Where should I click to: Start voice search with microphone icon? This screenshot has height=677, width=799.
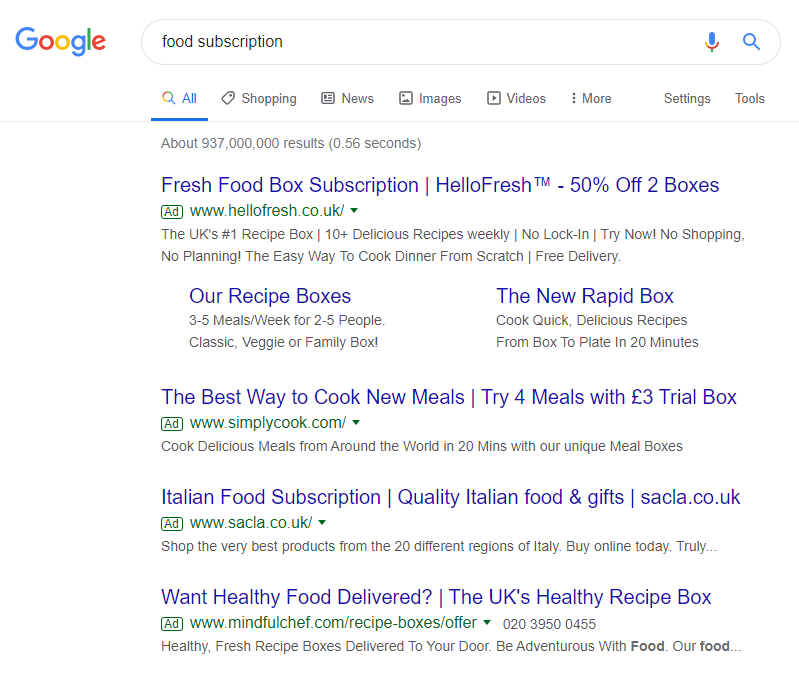click(712, 42)
